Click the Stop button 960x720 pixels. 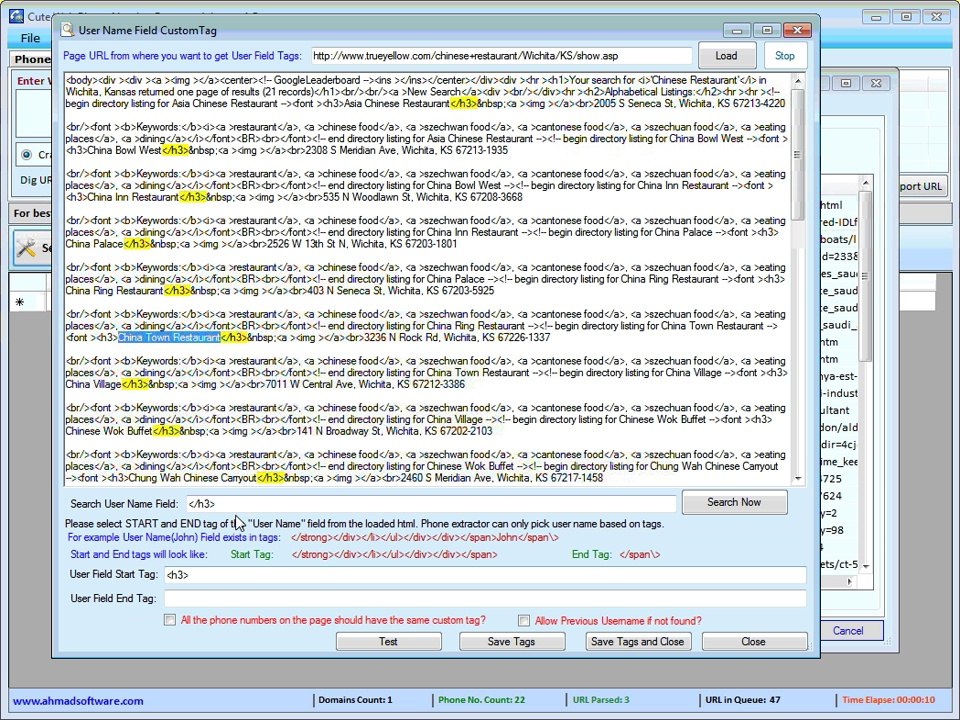pos(785,56)
